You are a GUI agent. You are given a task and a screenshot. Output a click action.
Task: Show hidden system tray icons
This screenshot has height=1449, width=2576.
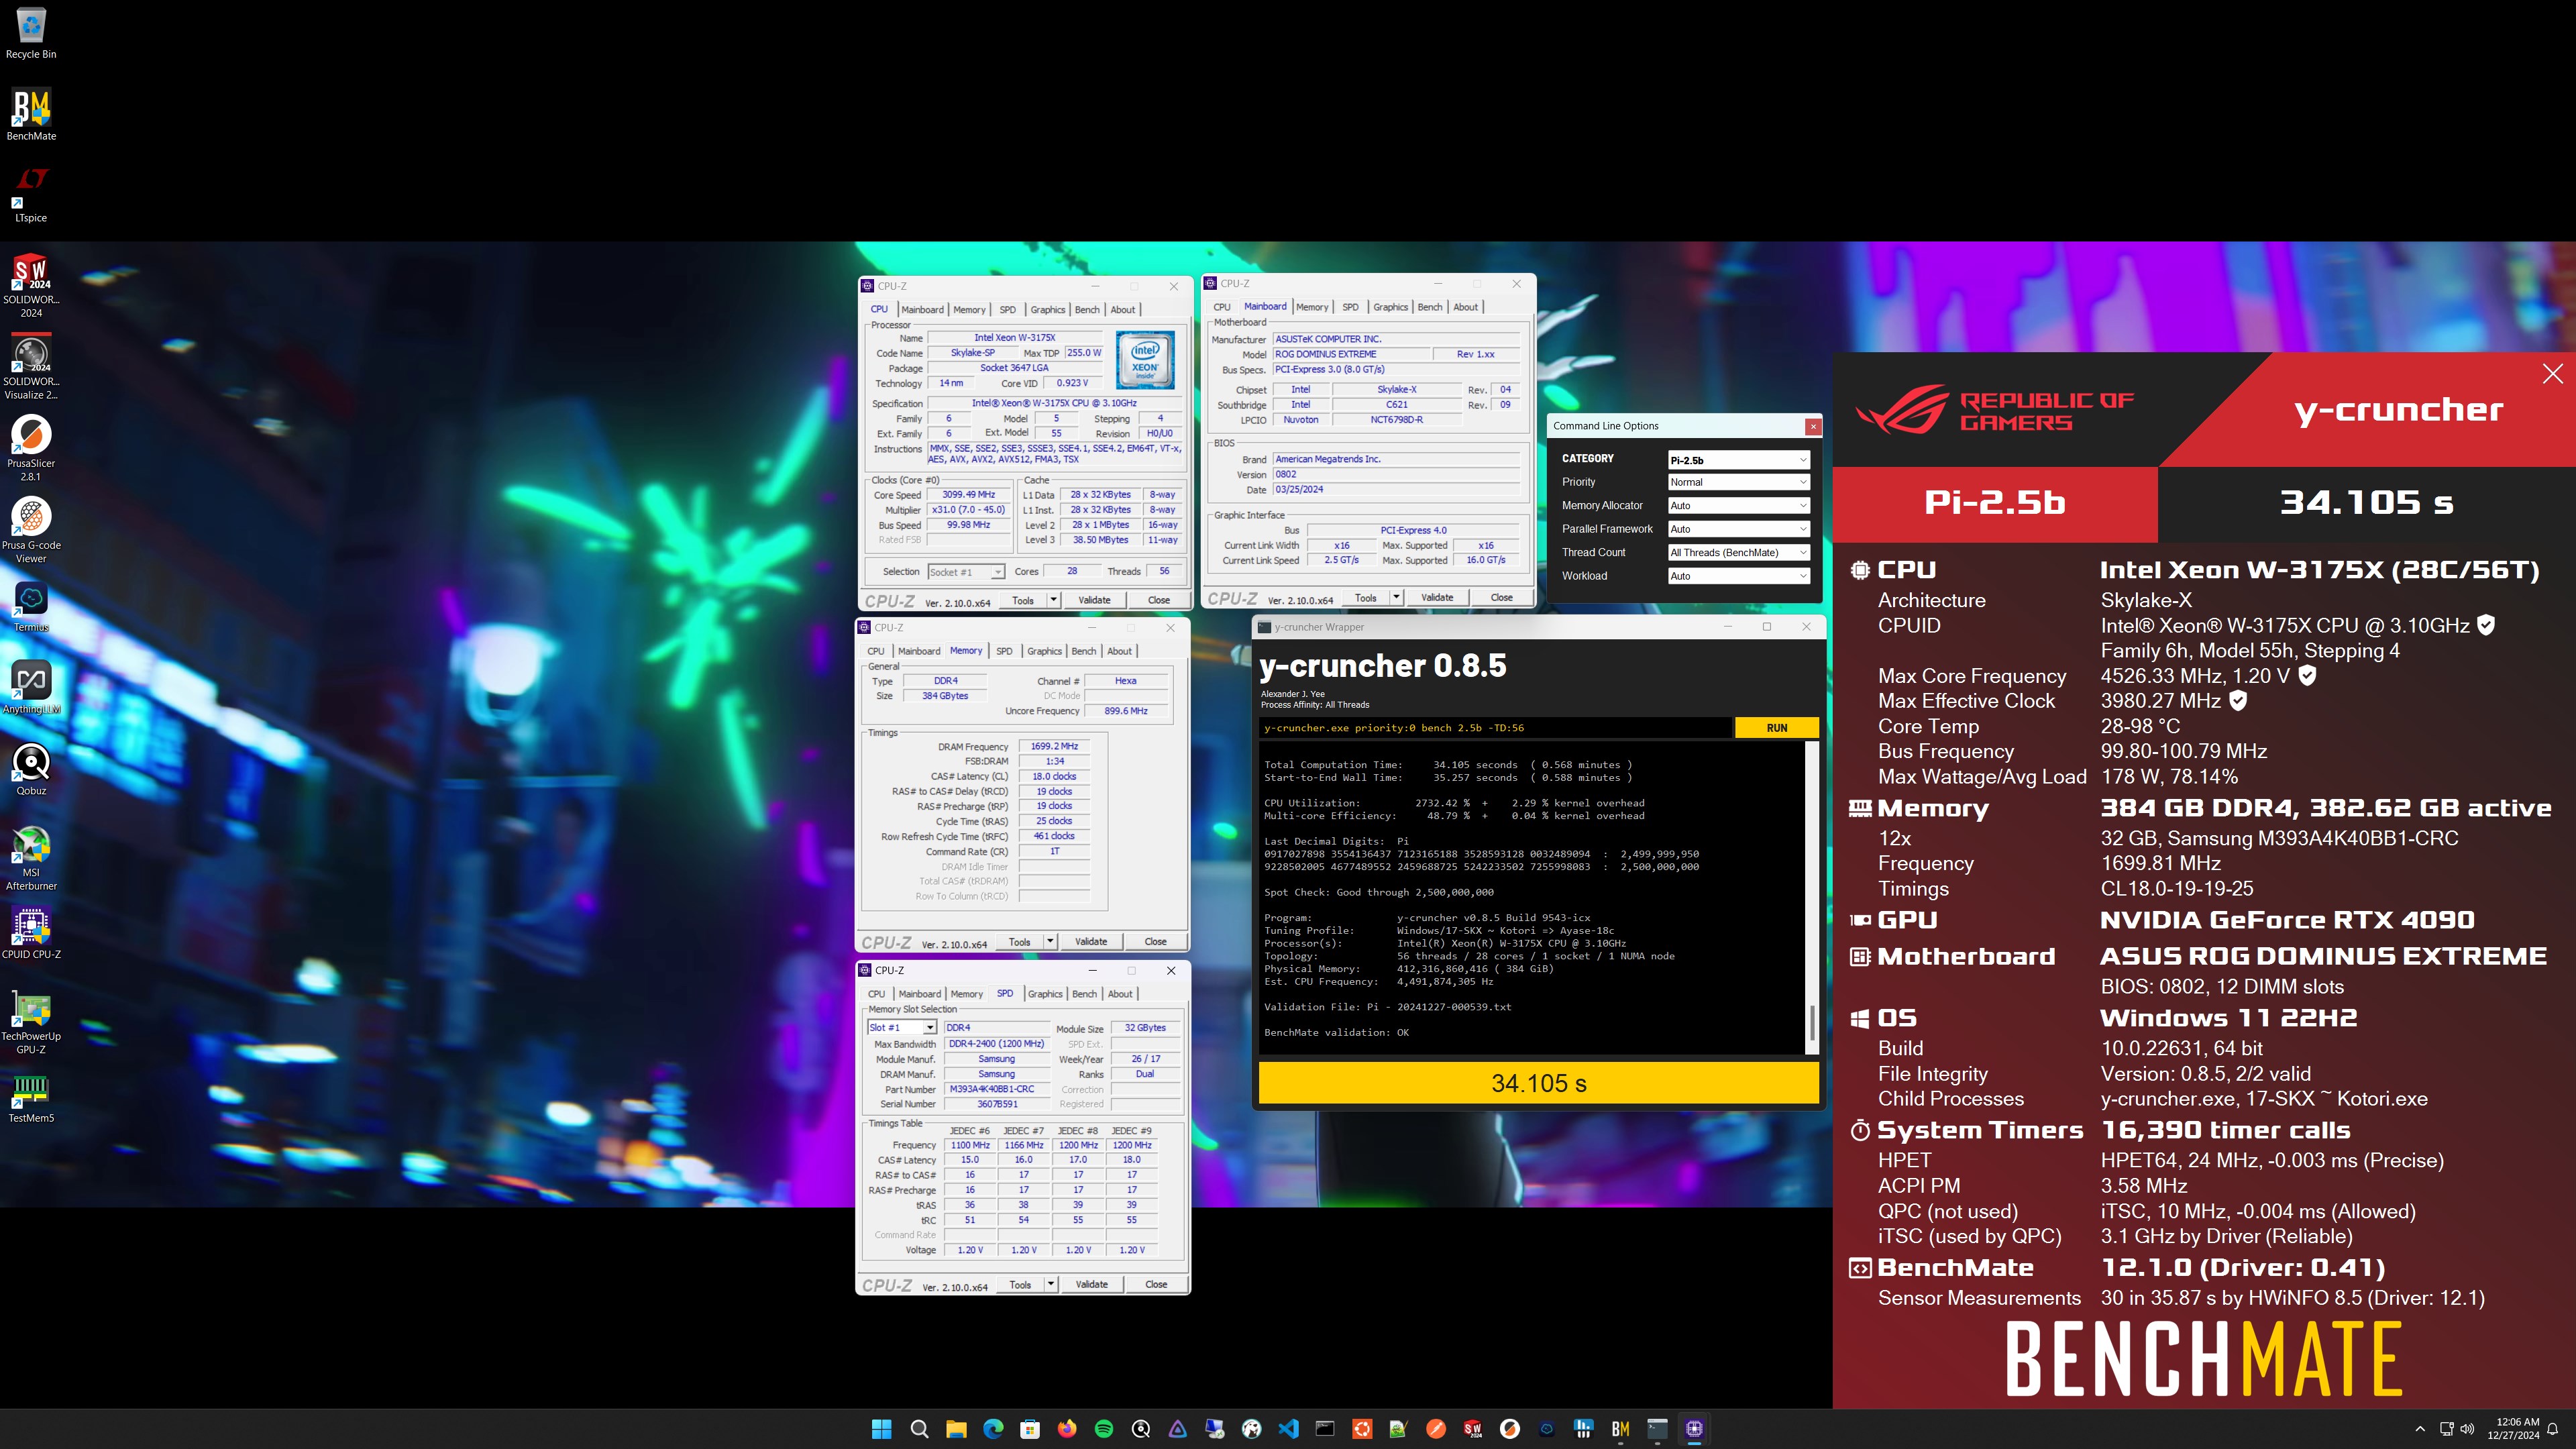(2420, 1429)
